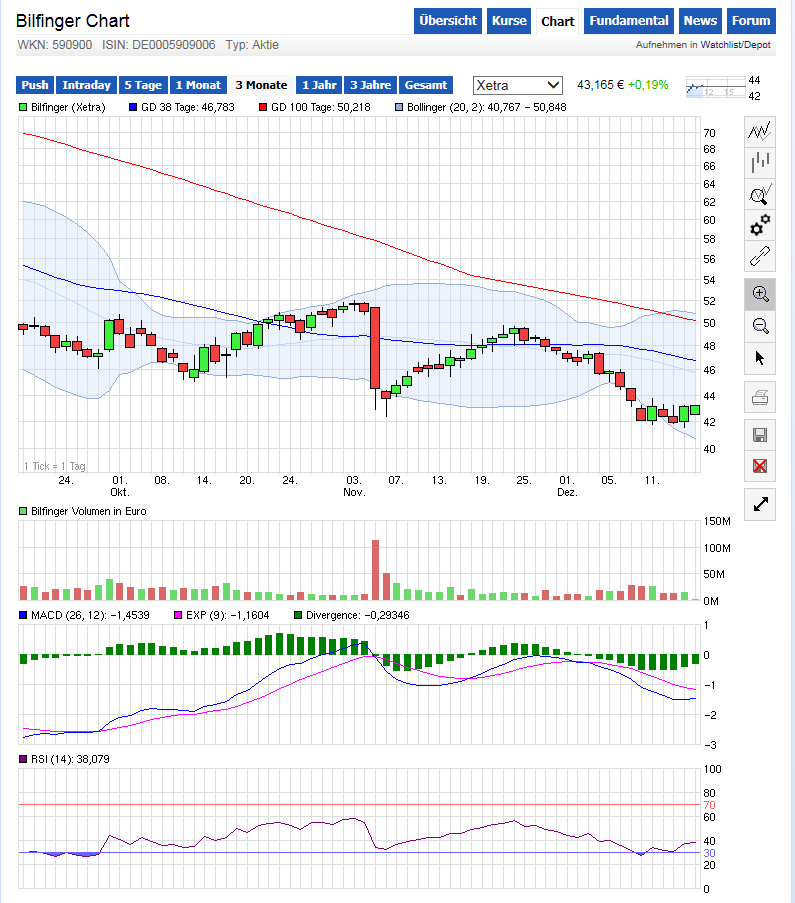Show the 5 Tage timeframe

(143, 85)
